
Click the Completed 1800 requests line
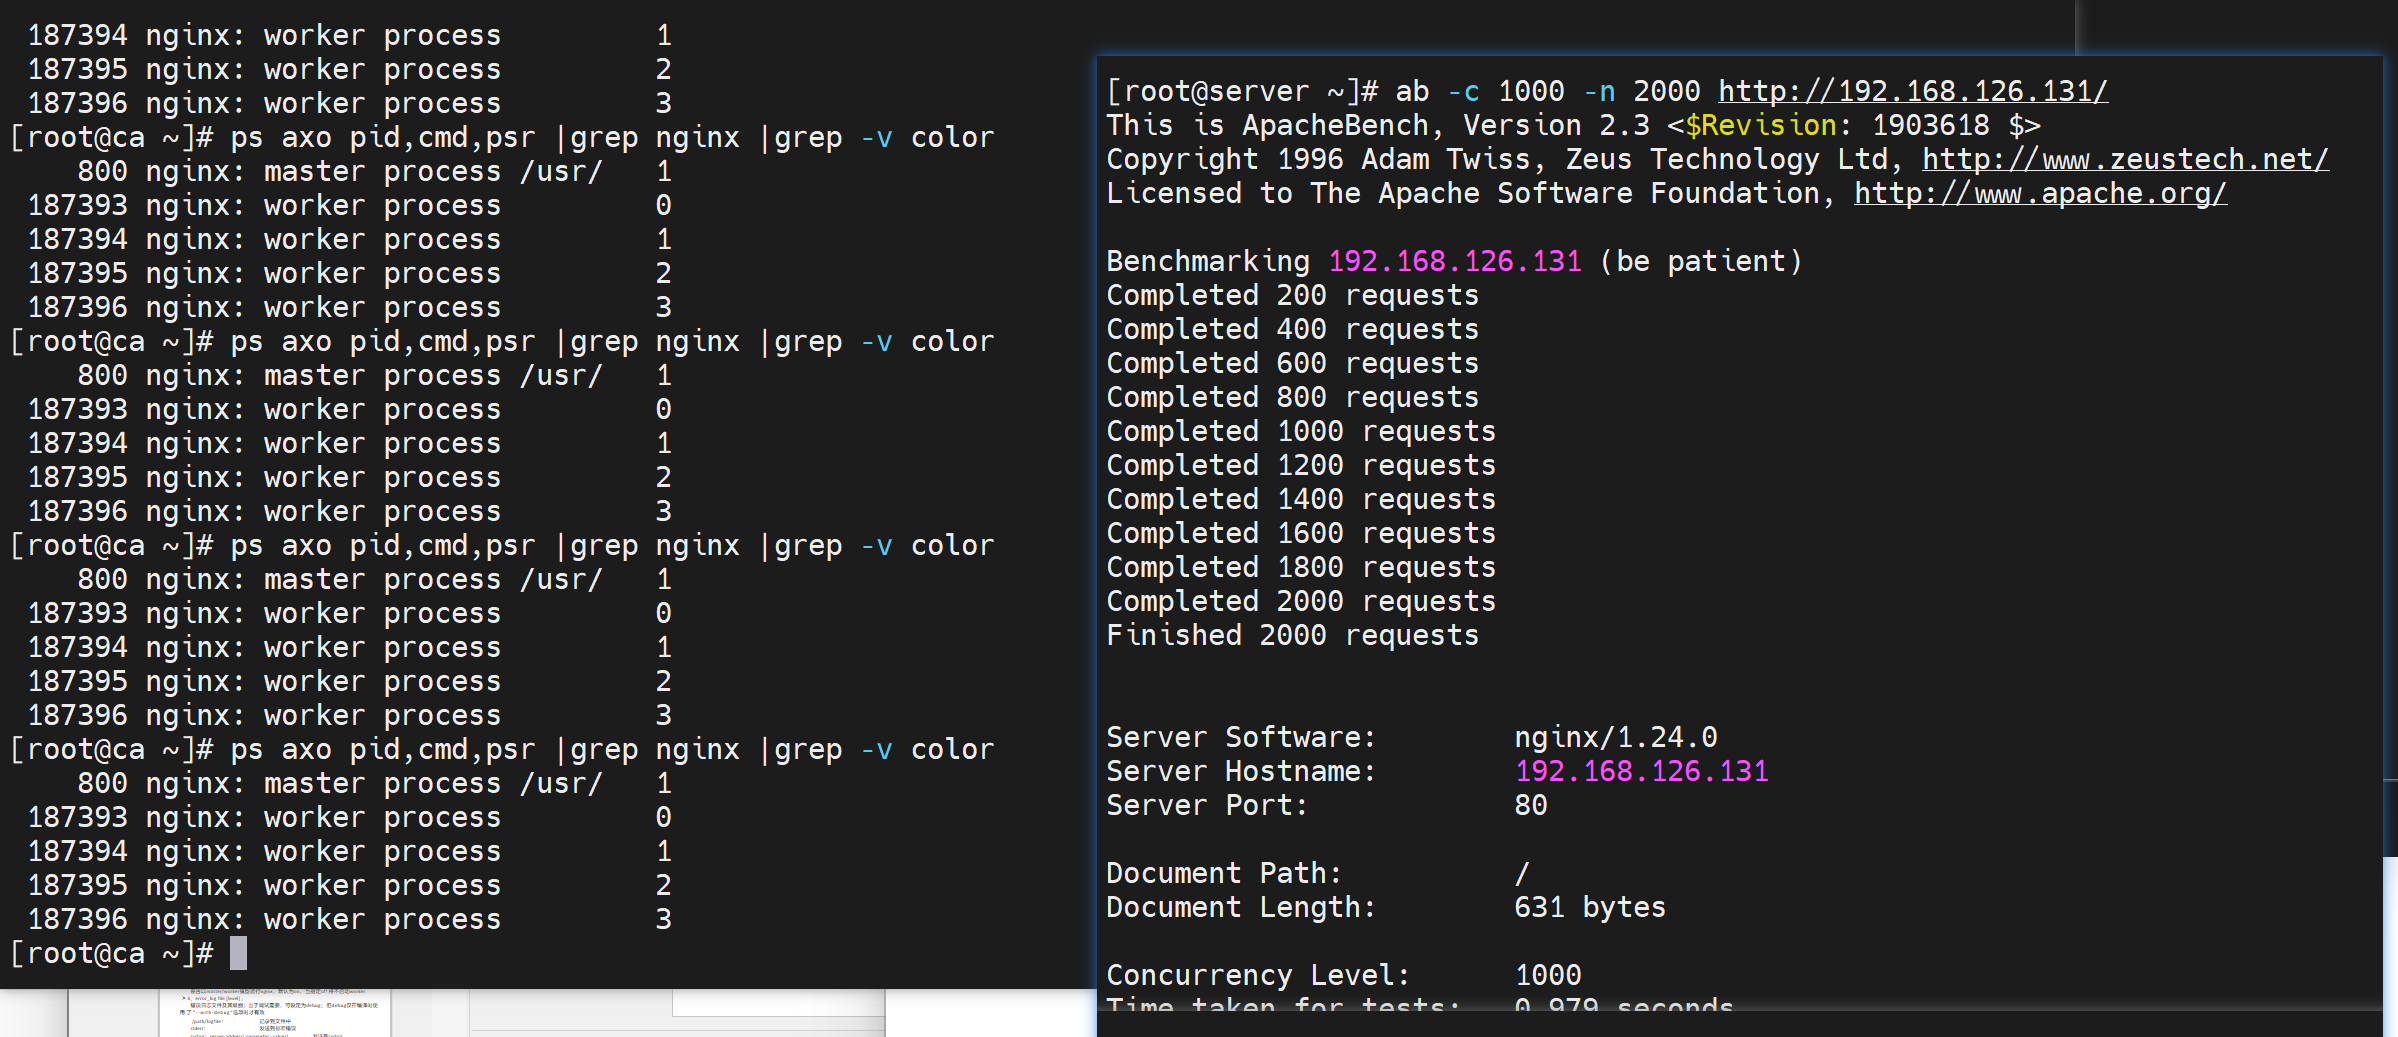[1300, 567]
